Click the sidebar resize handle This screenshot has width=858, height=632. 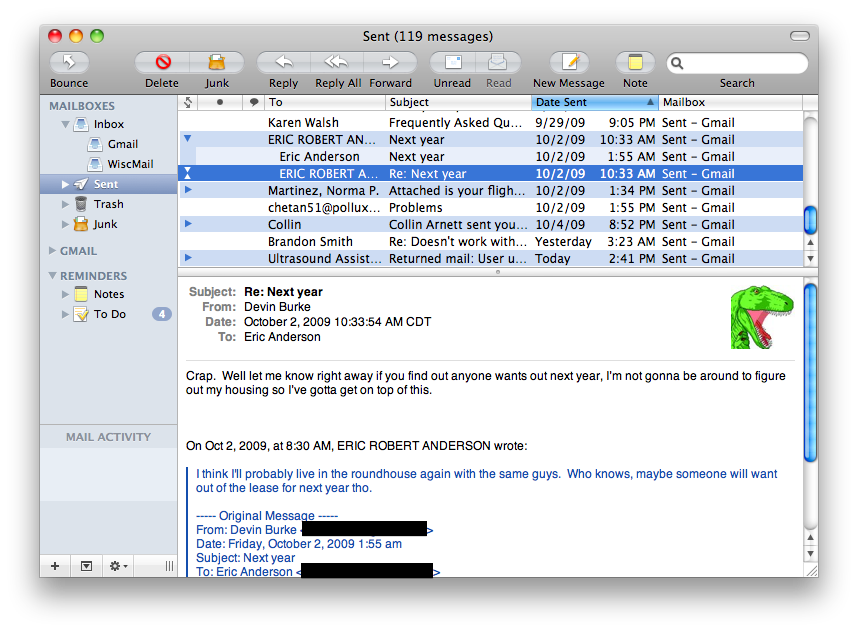[x=169, y=566]
